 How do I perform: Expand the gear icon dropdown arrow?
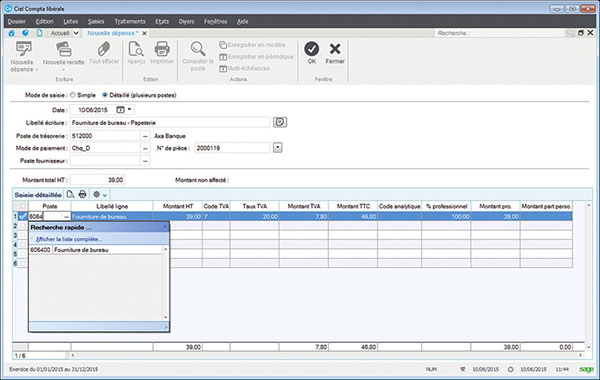pyautogui.click(x=104, y=195)
